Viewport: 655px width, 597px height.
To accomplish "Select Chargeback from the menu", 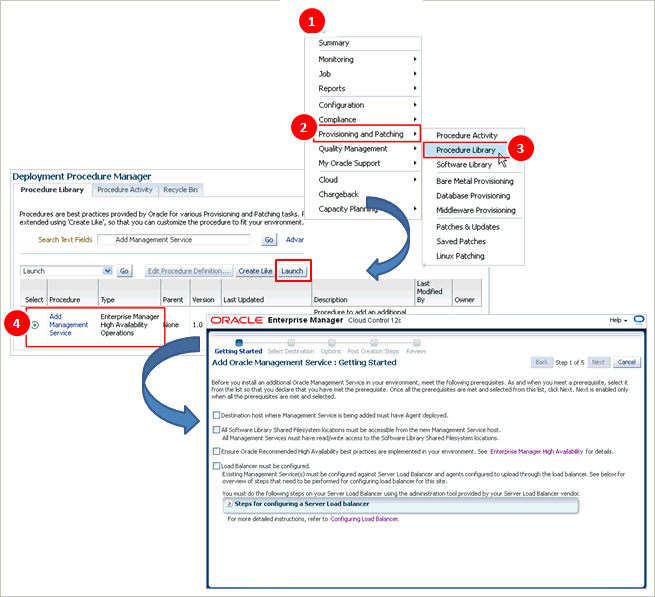I will (x=338, y=194).
